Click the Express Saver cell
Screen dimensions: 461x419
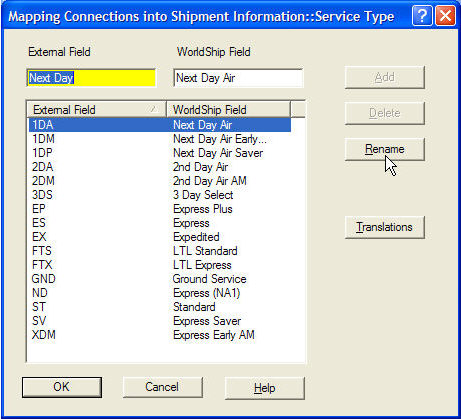coord(207,321)
